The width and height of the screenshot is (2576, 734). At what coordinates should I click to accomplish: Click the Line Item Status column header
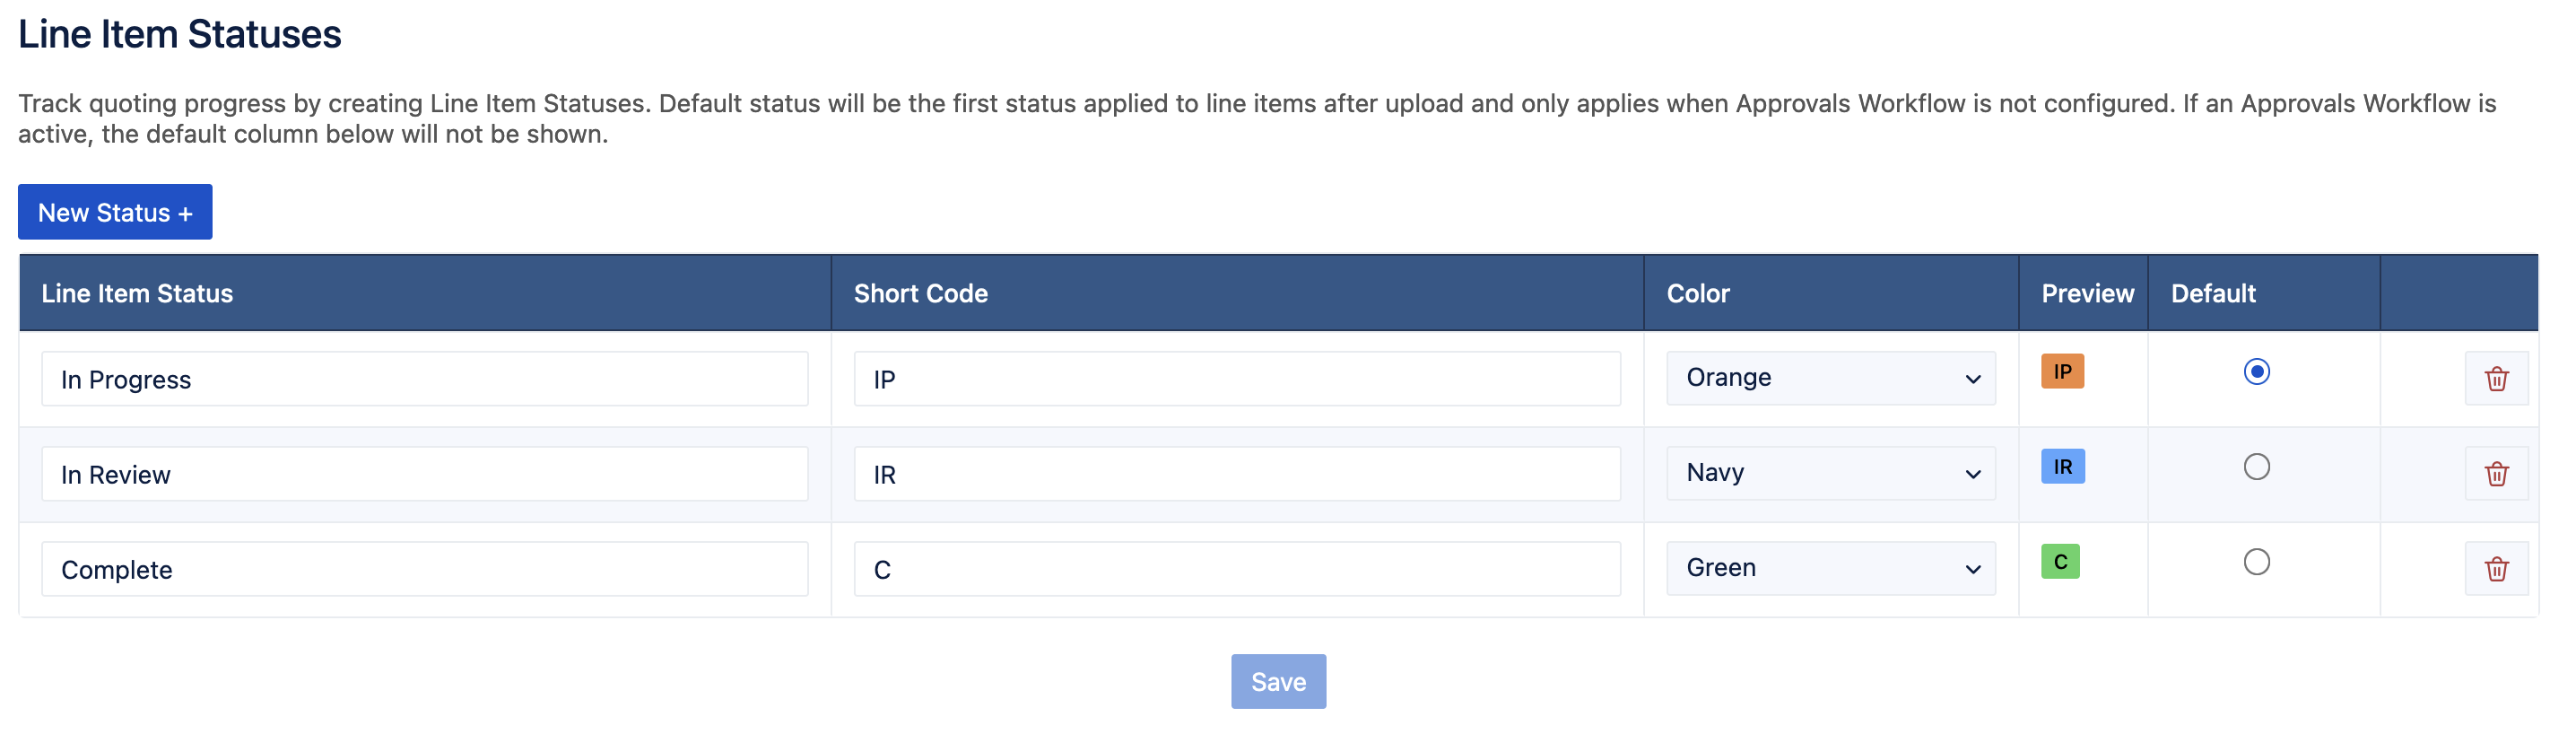137,293
